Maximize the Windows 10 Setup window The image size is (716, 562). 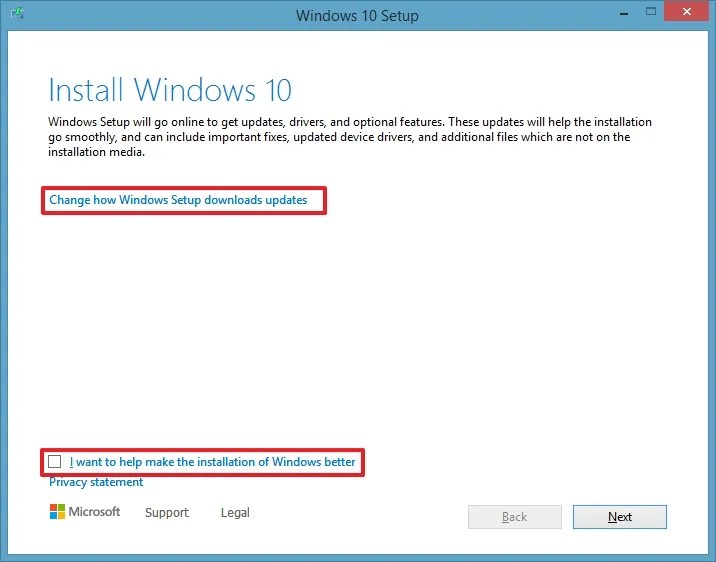coord(651,12)
